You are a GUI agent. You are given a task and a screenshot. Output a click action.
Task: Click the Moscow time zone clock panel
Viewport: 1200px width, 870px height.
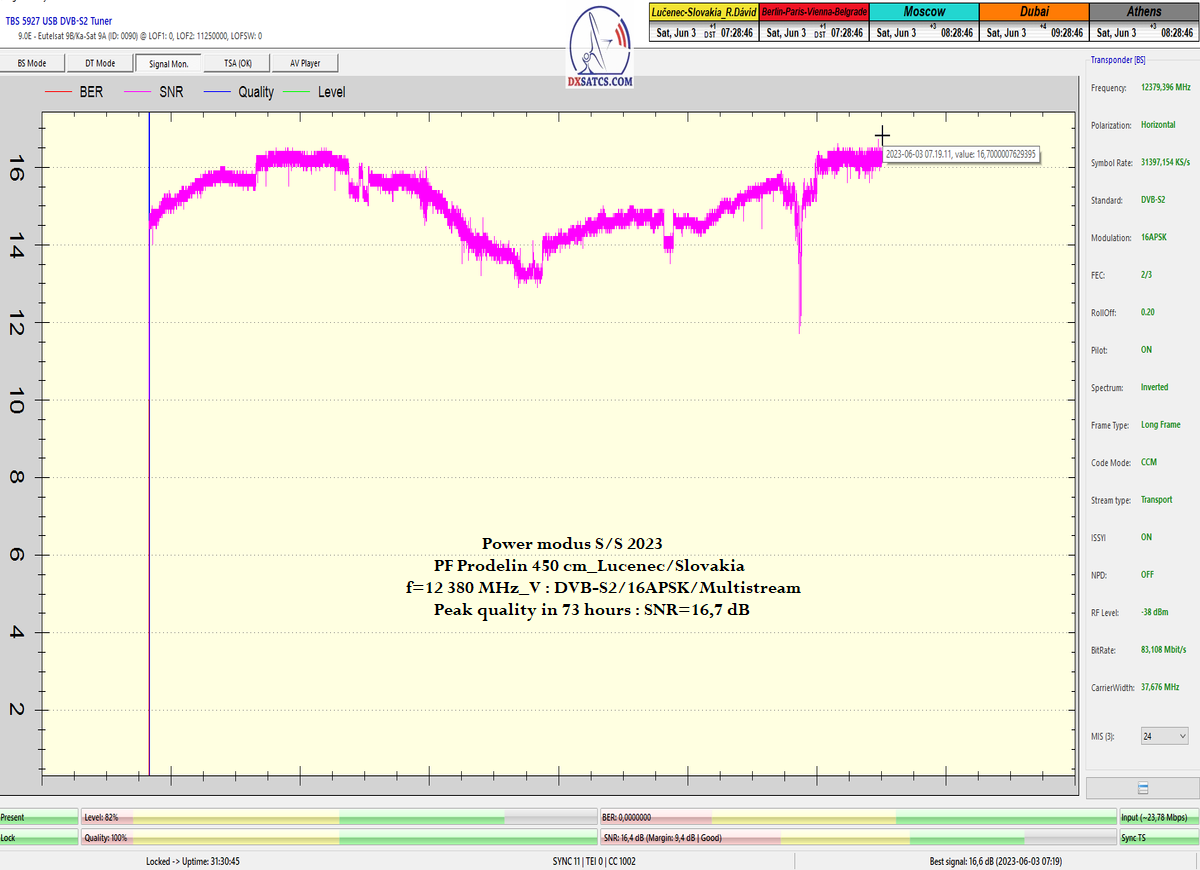coord(924,22)
